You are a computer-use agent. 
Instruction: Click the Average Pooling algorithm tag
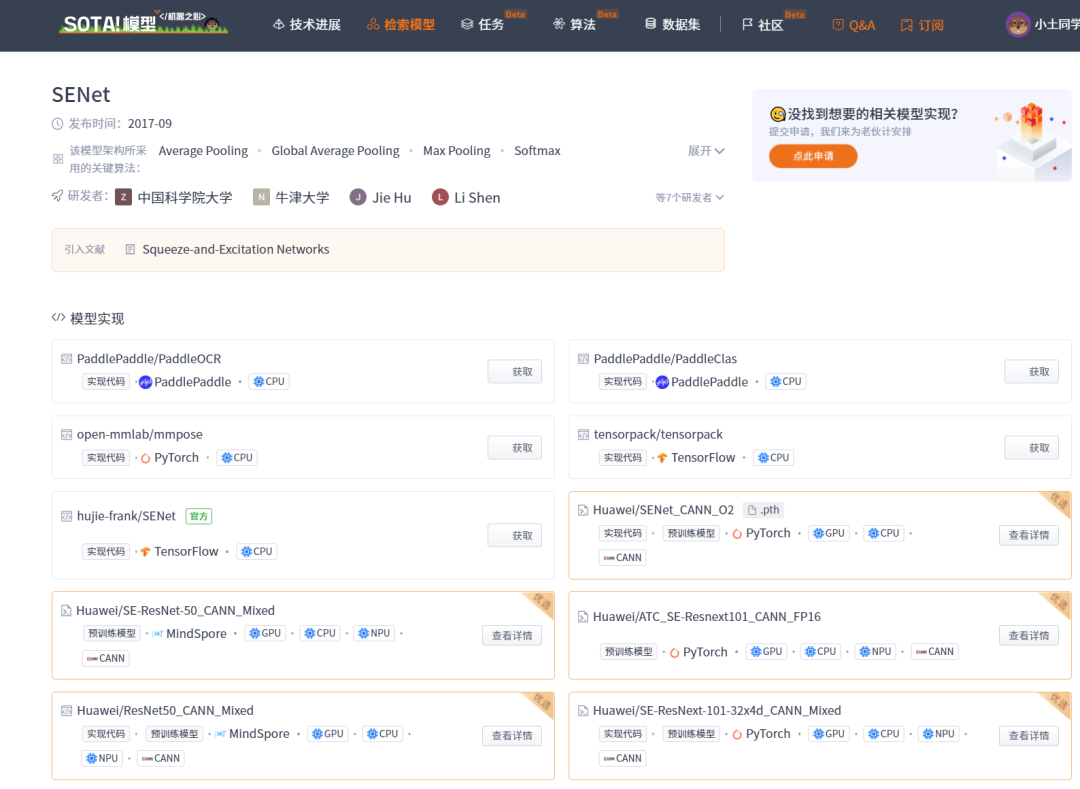pyautogui.click(x=203, y=151)
